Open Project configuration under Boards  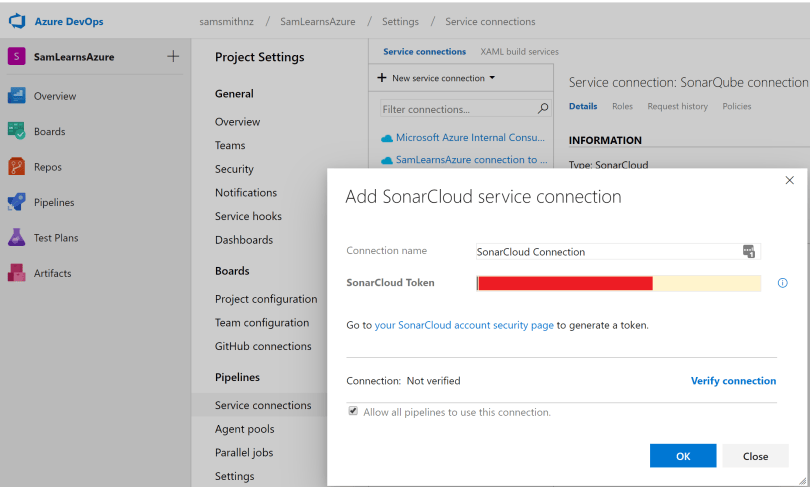pos(266,299)
